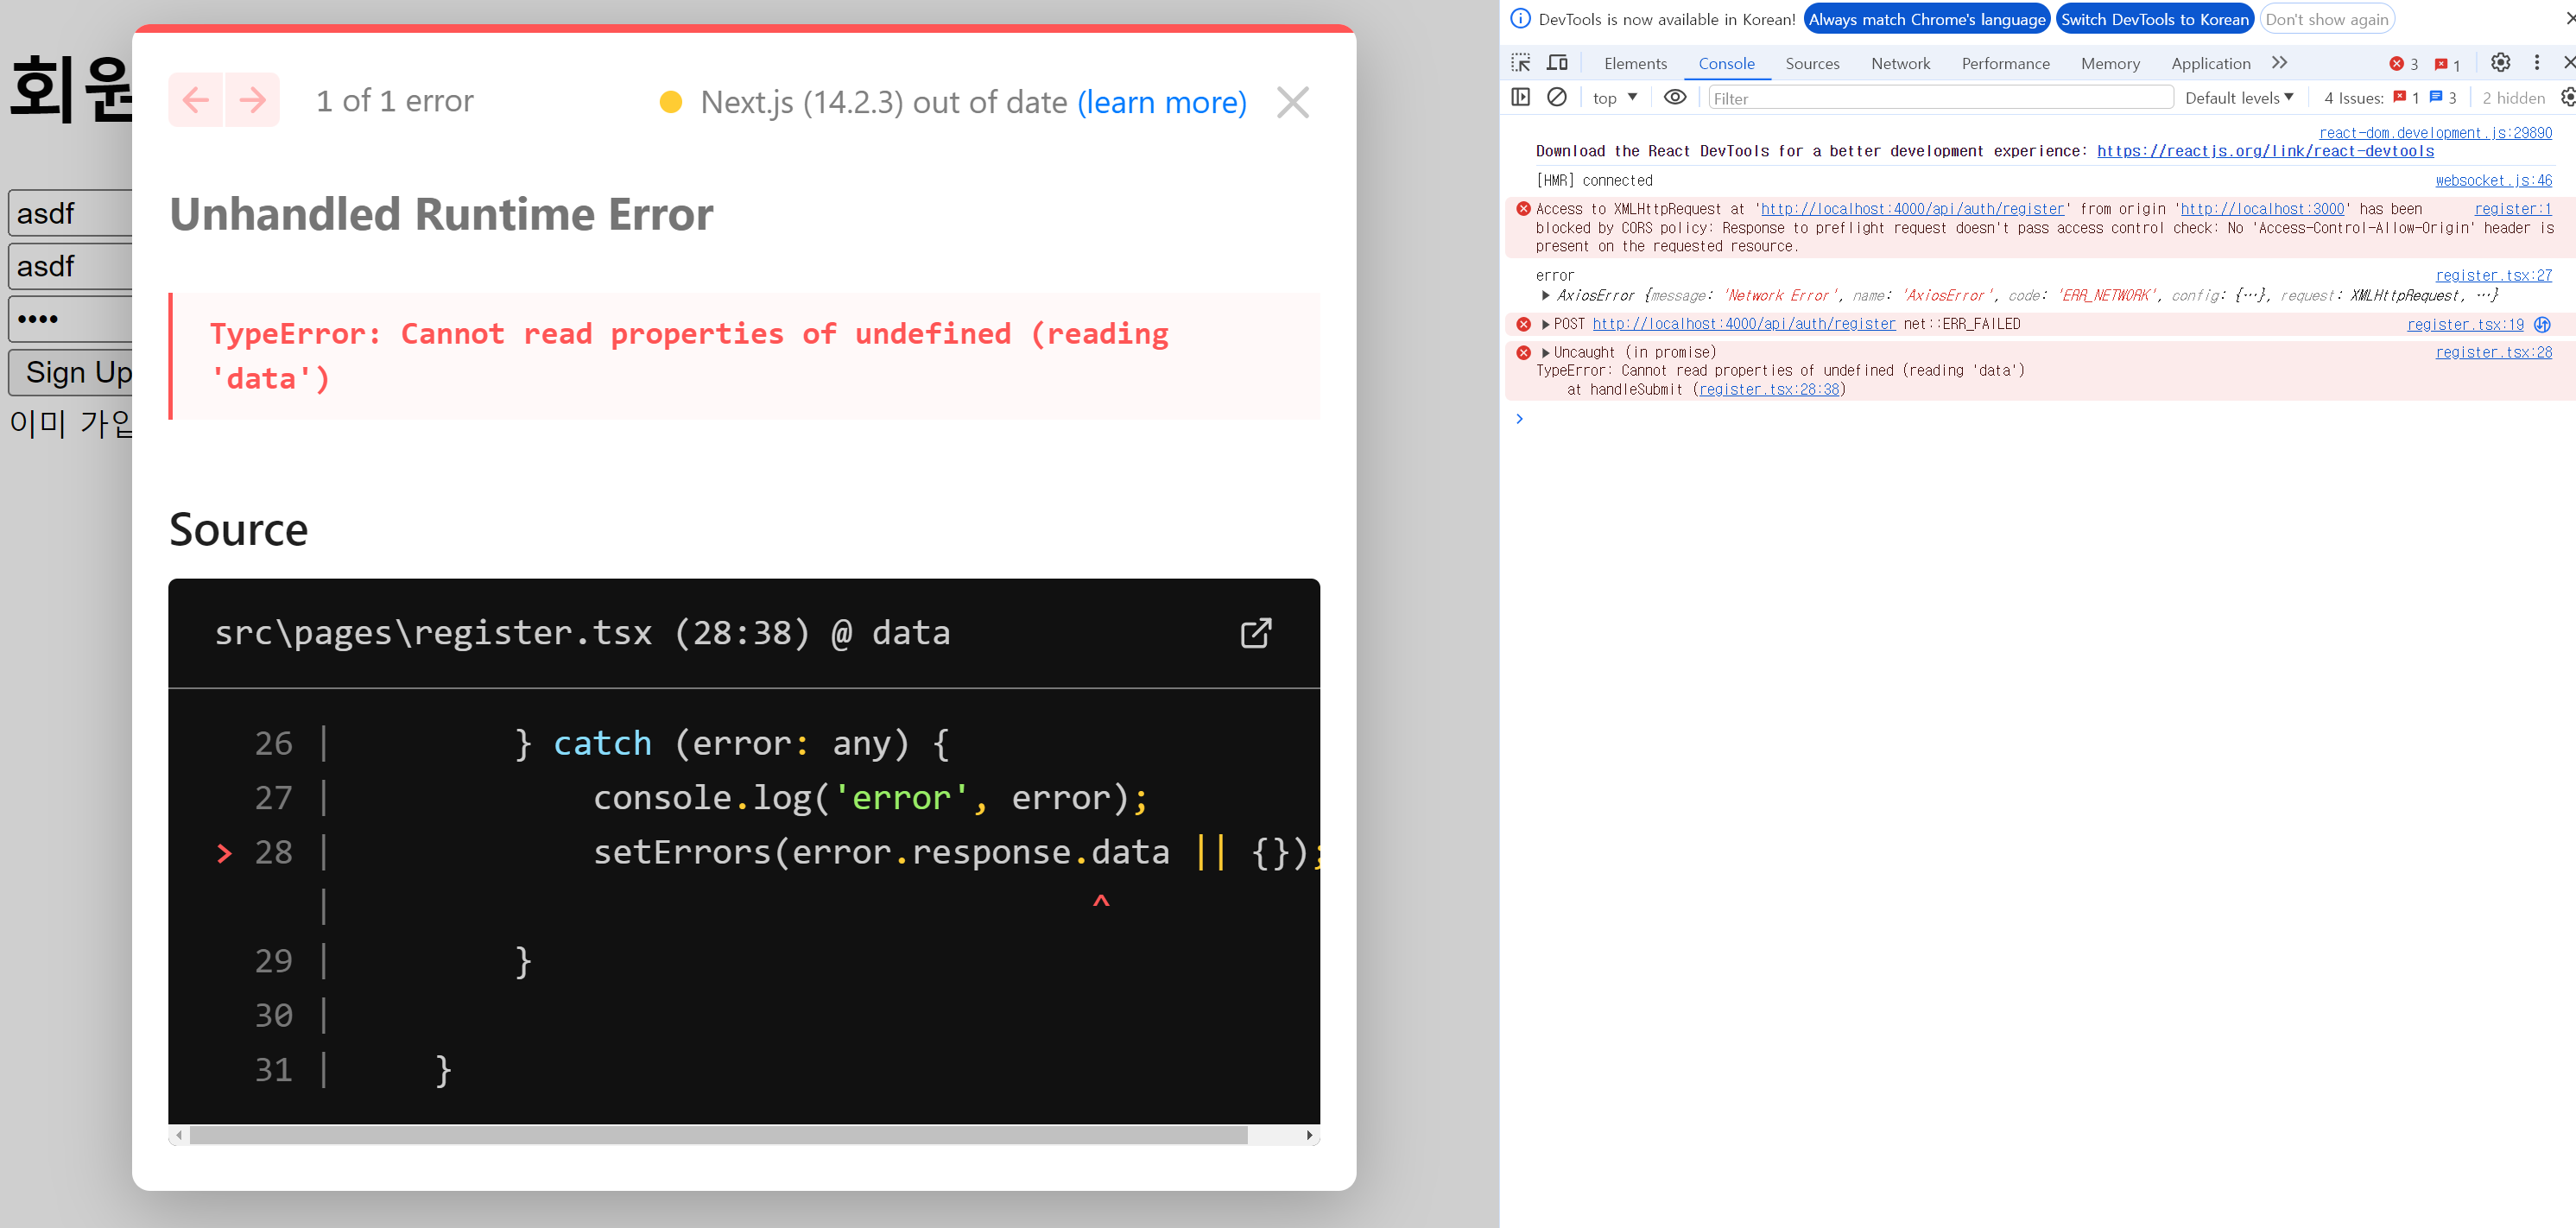Open source file in editor icon

1256,633
